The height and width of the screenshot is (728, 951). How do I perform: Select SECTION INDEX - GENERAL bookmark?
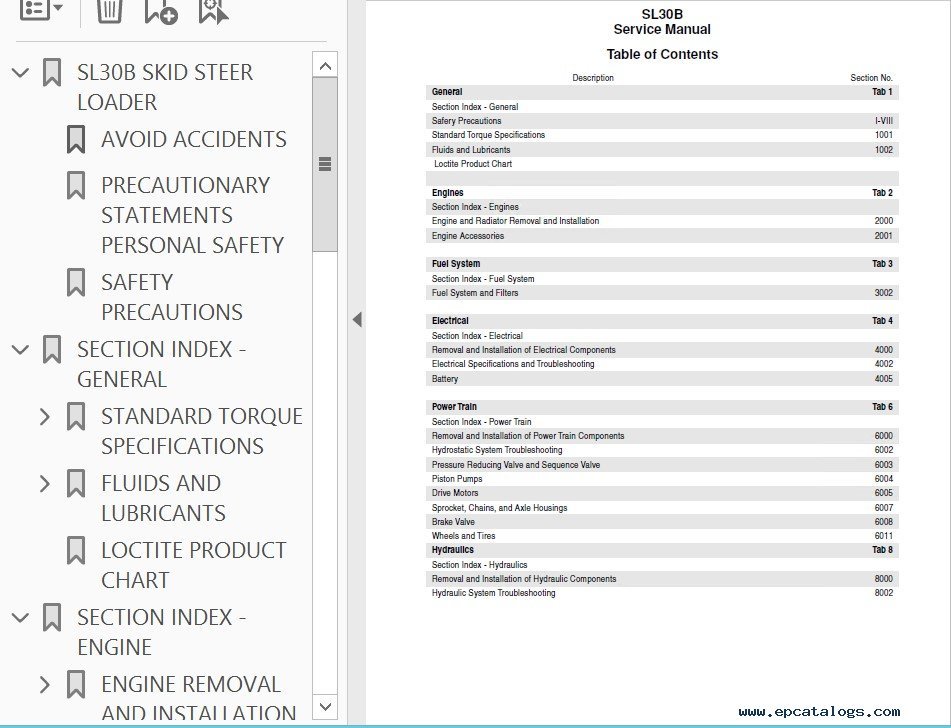pyautogui.click(x=161, y=364)
